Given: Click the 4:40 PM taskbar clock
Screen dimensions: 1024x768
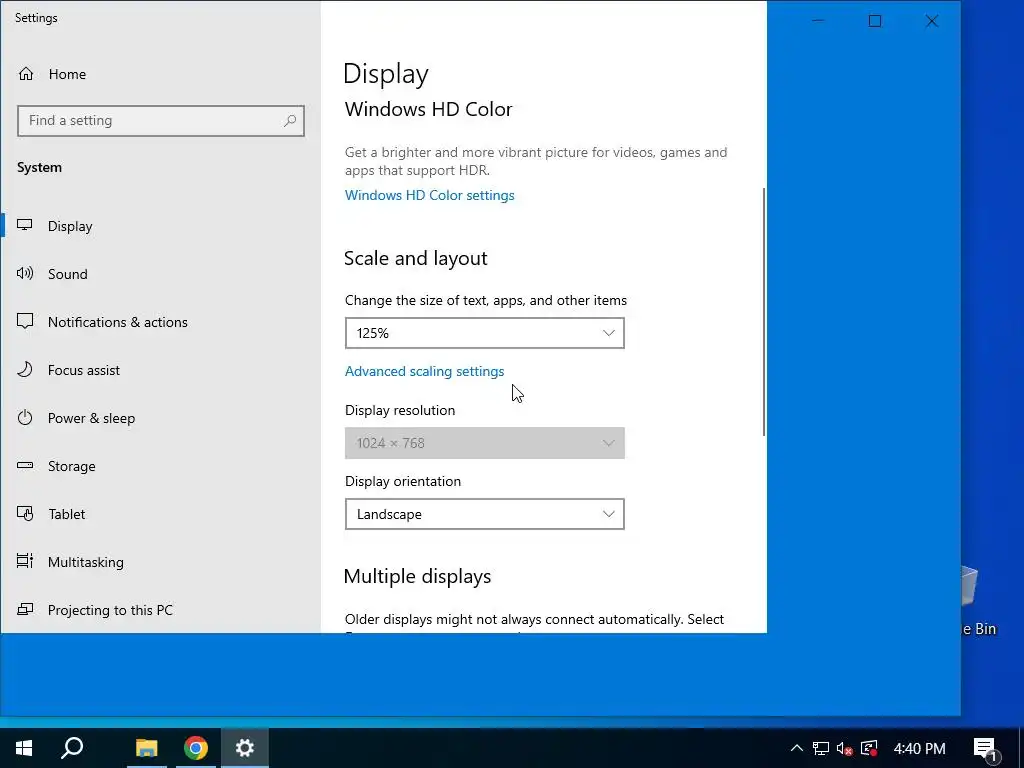Looking at the screenshot, I should [920, 748].
